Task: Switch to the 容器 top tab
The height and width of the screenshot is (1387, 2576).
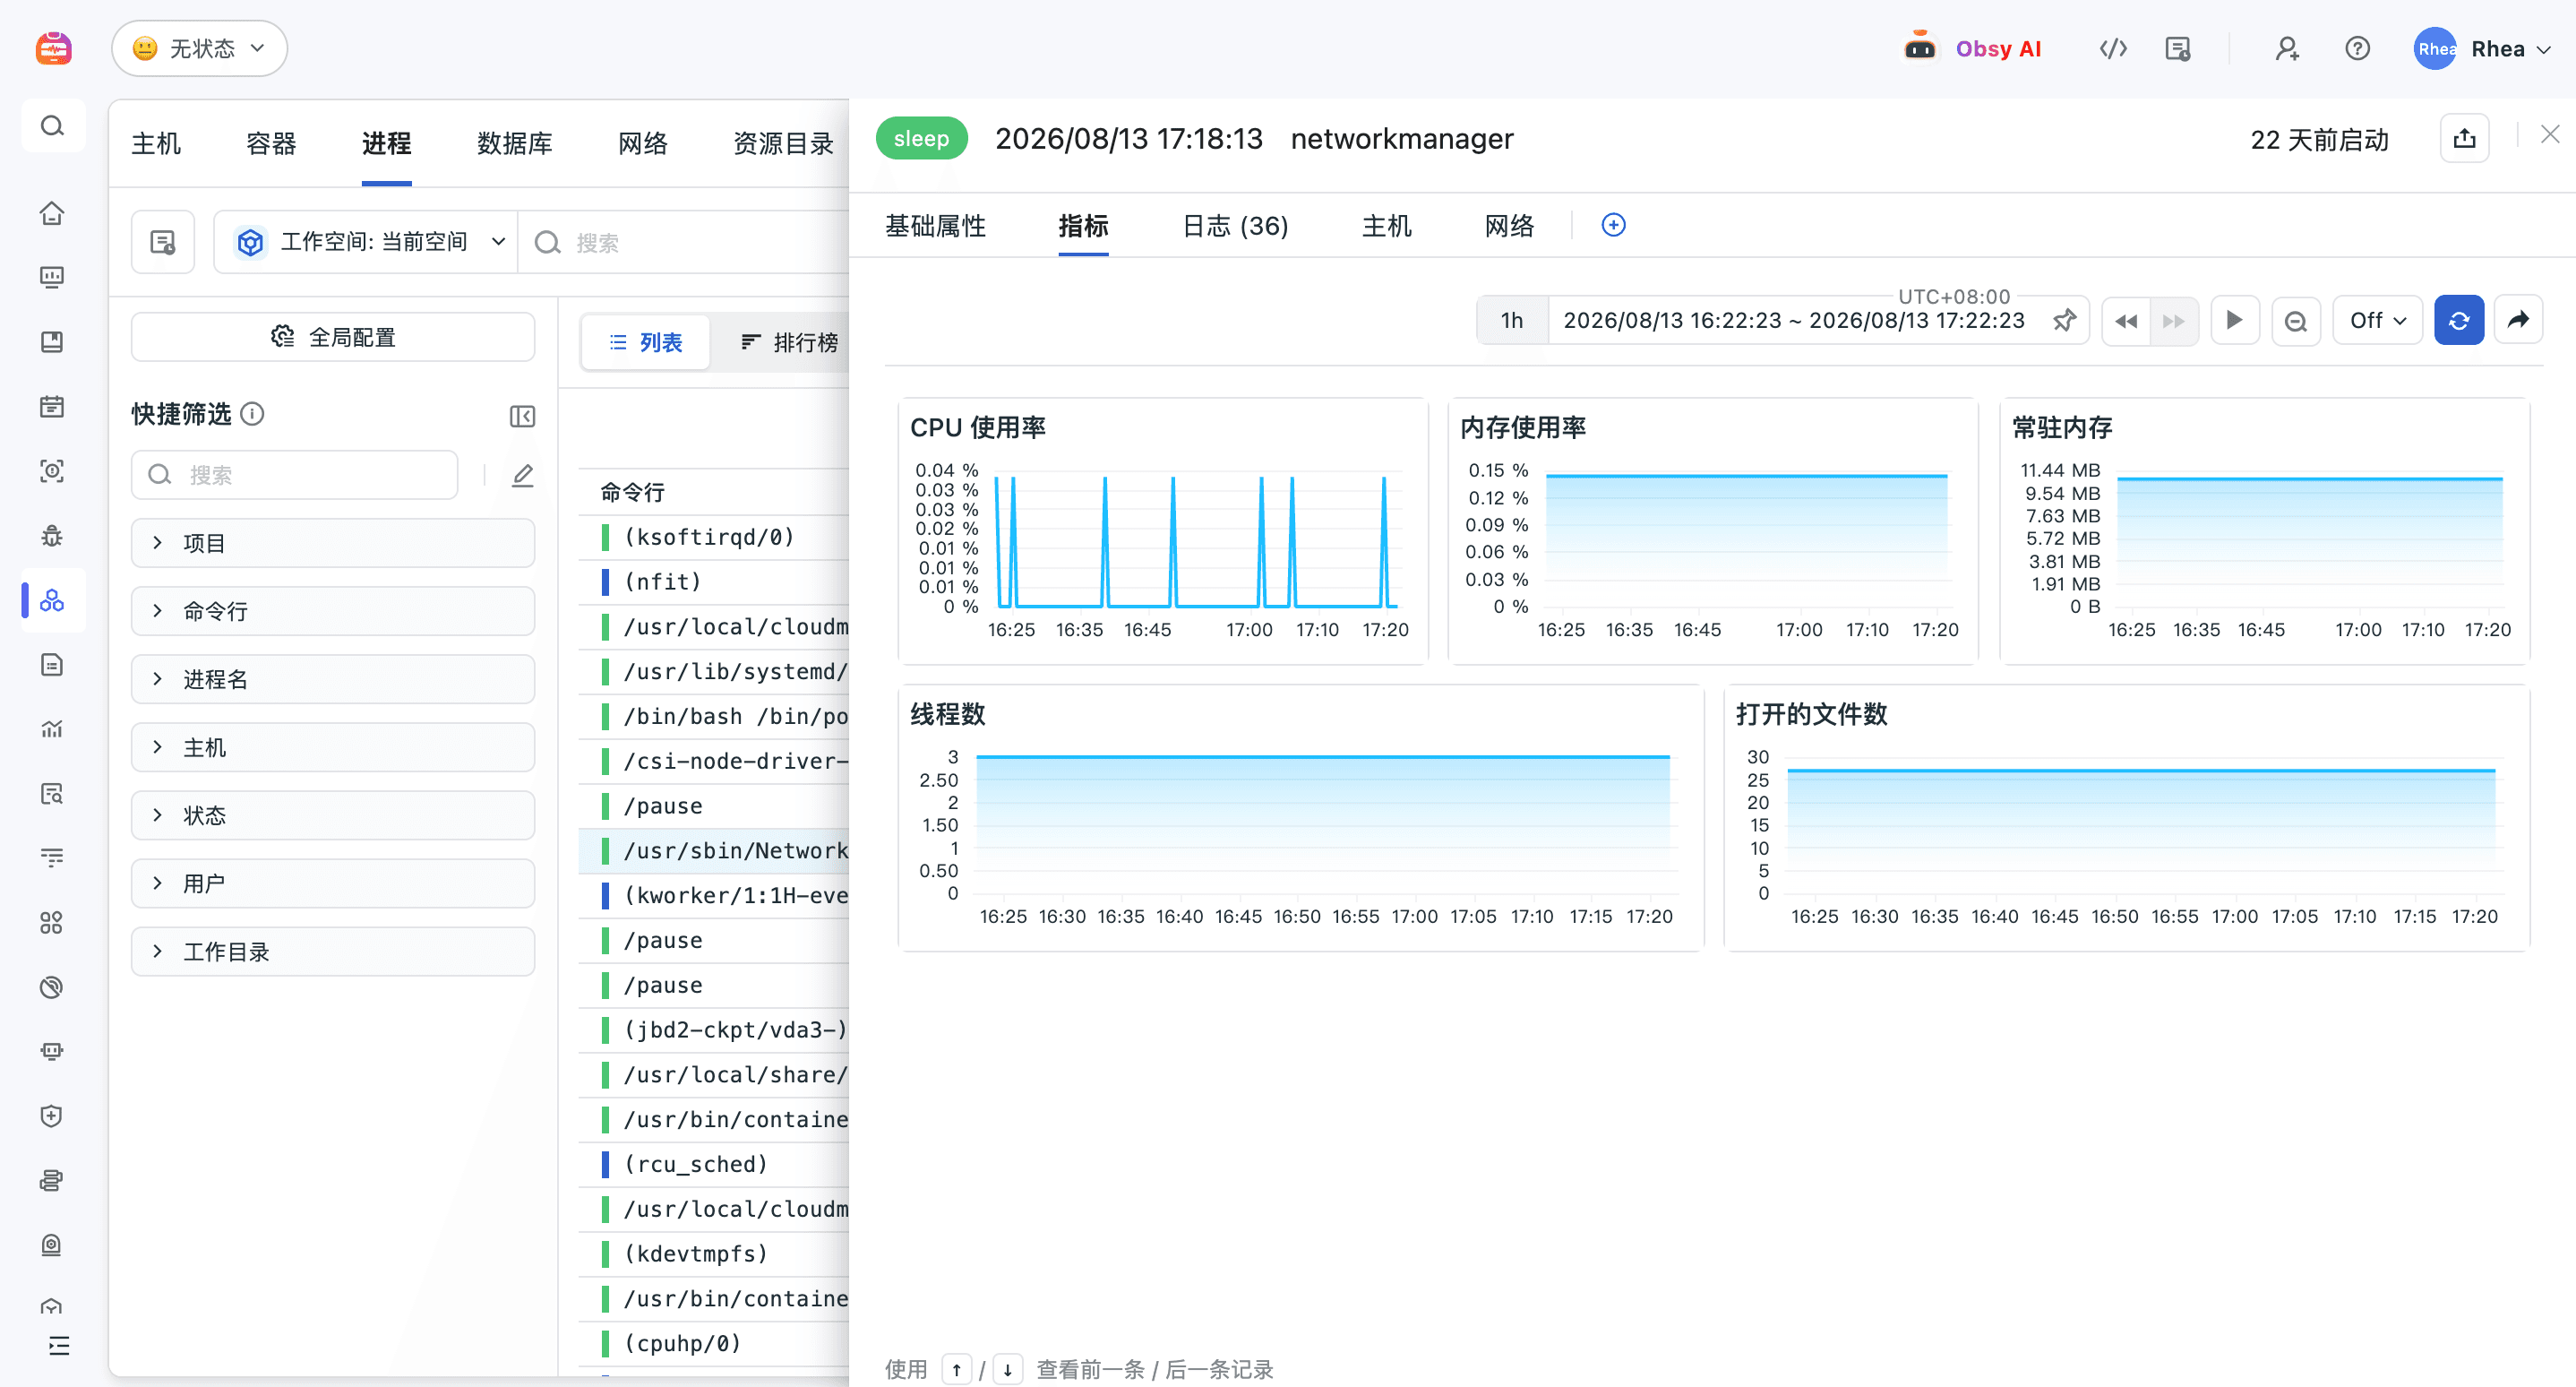Action: 271,144
